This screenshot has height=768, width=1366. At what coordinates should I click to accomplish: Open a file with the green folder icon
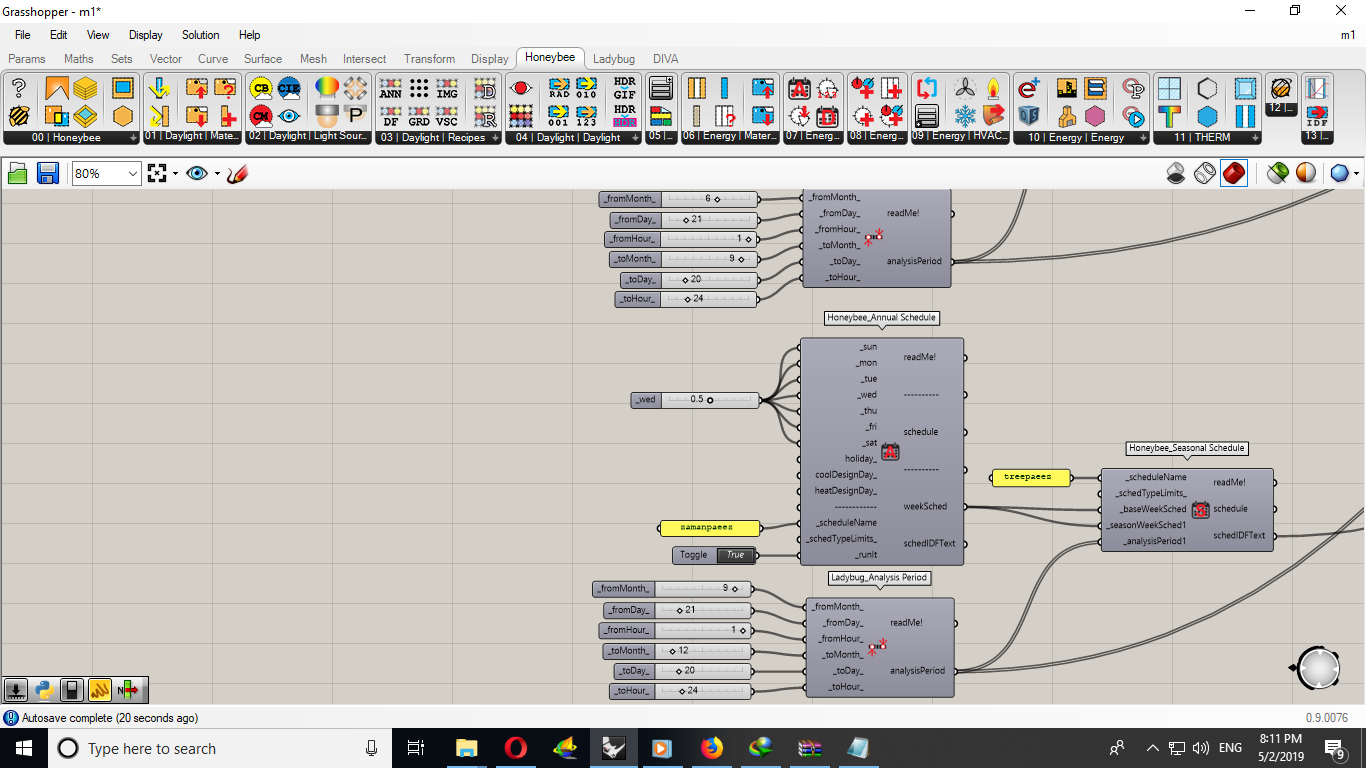coord(18,173)
